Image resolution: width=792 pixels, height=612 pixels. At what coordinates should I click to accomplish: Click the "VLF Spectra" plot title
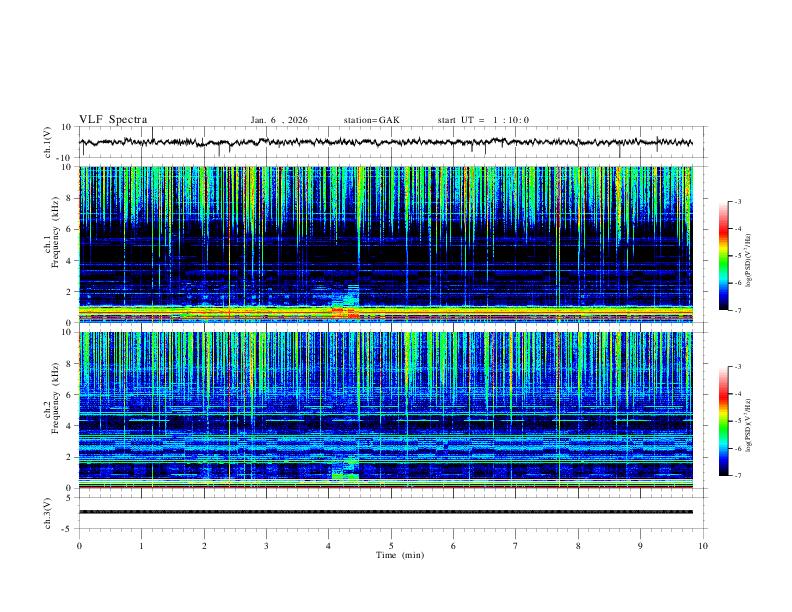pos(113,120)
